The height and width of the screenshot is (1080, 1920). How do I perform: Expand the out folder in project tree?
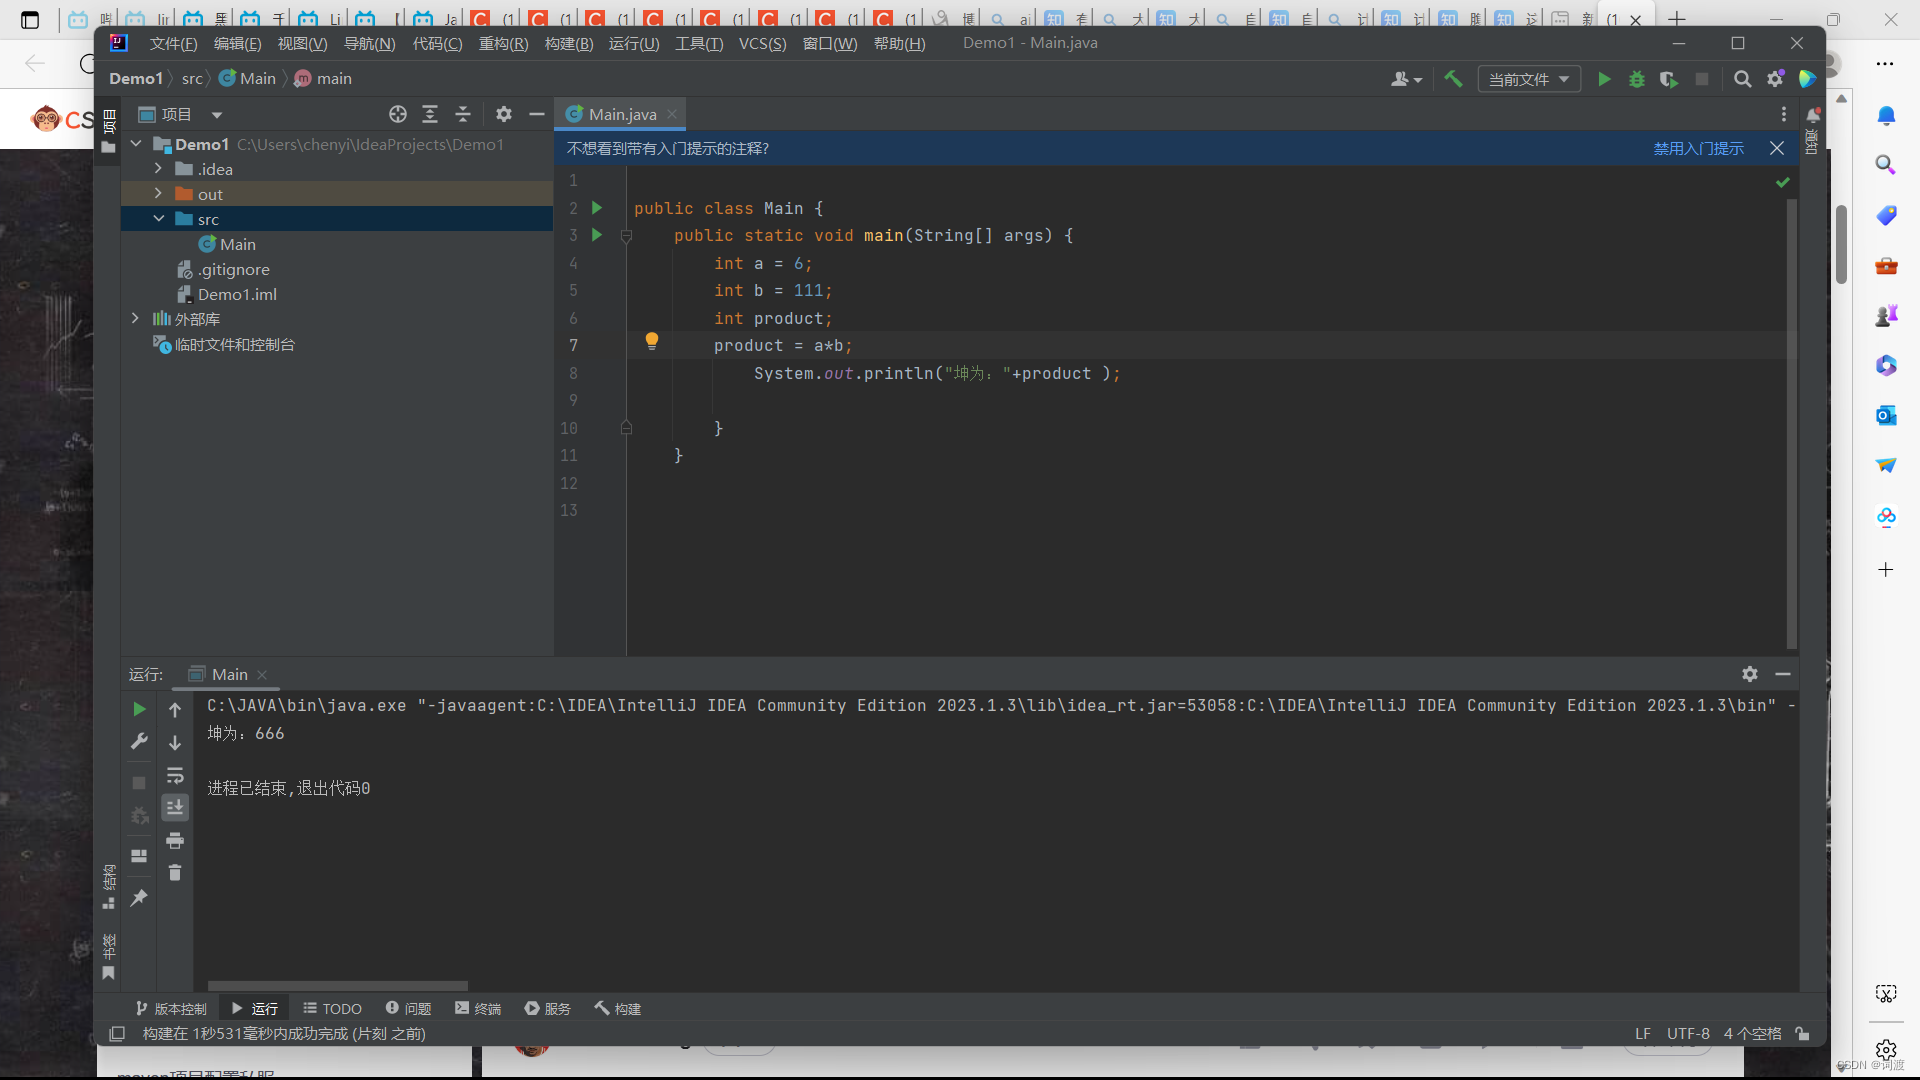click(x=158, y=193)
